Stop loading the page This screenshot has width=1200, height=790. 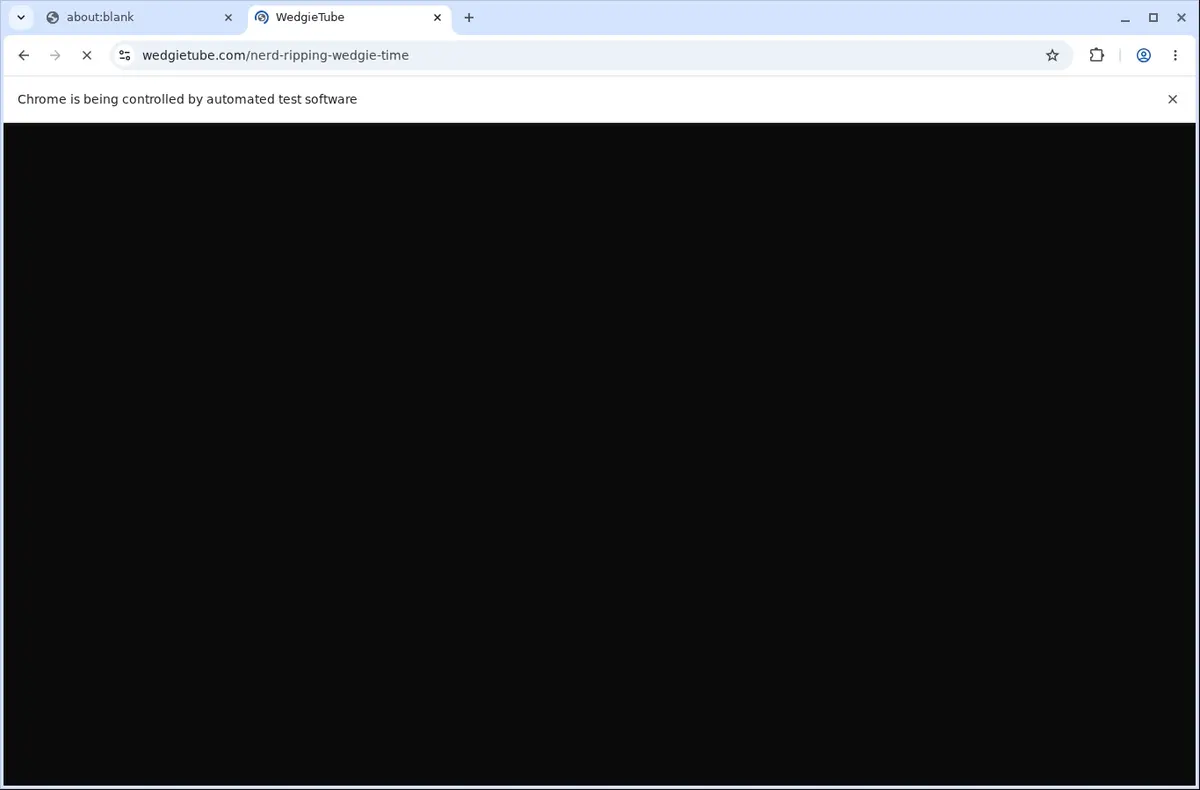pos(86,55)
